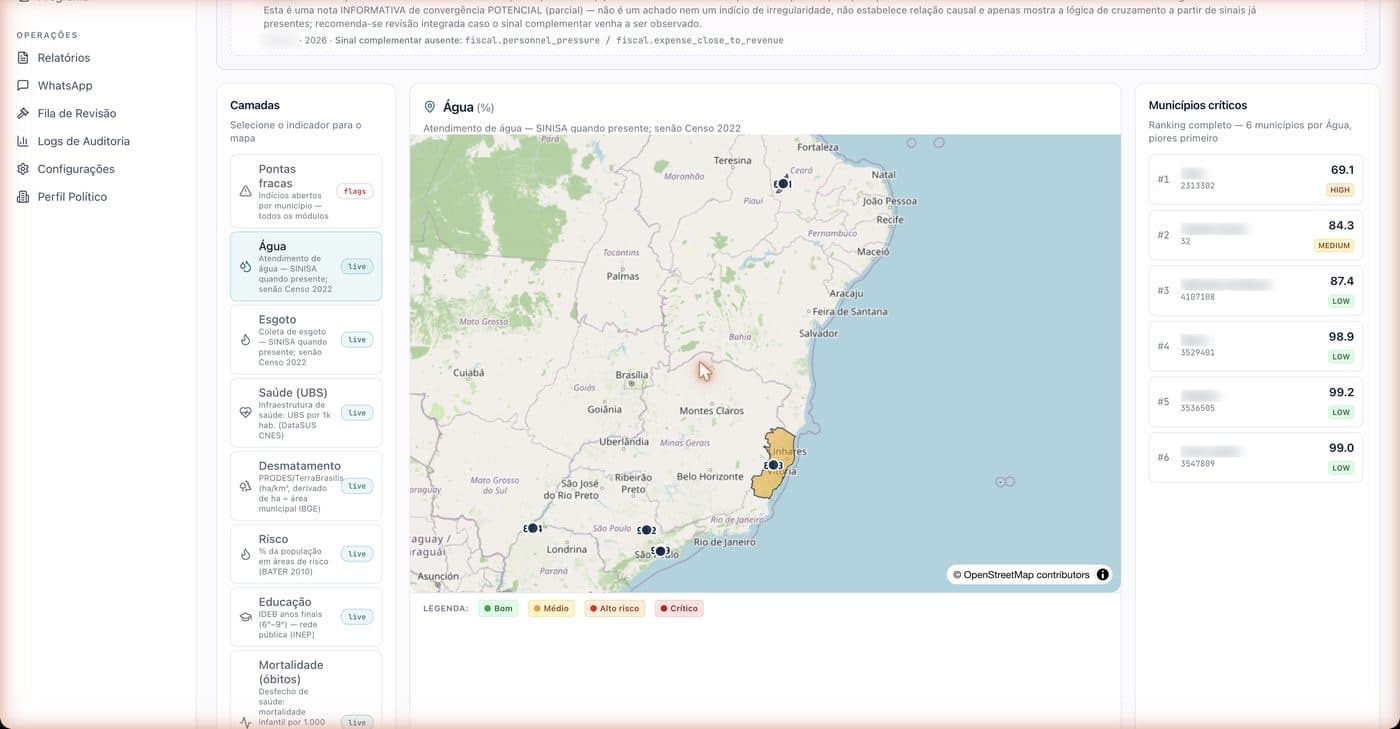Image resolution: width=1400 pixels, height=729 pixels.
Task: Click the score "99.2" in ranking row #5
Action: tap(1341, 392)
